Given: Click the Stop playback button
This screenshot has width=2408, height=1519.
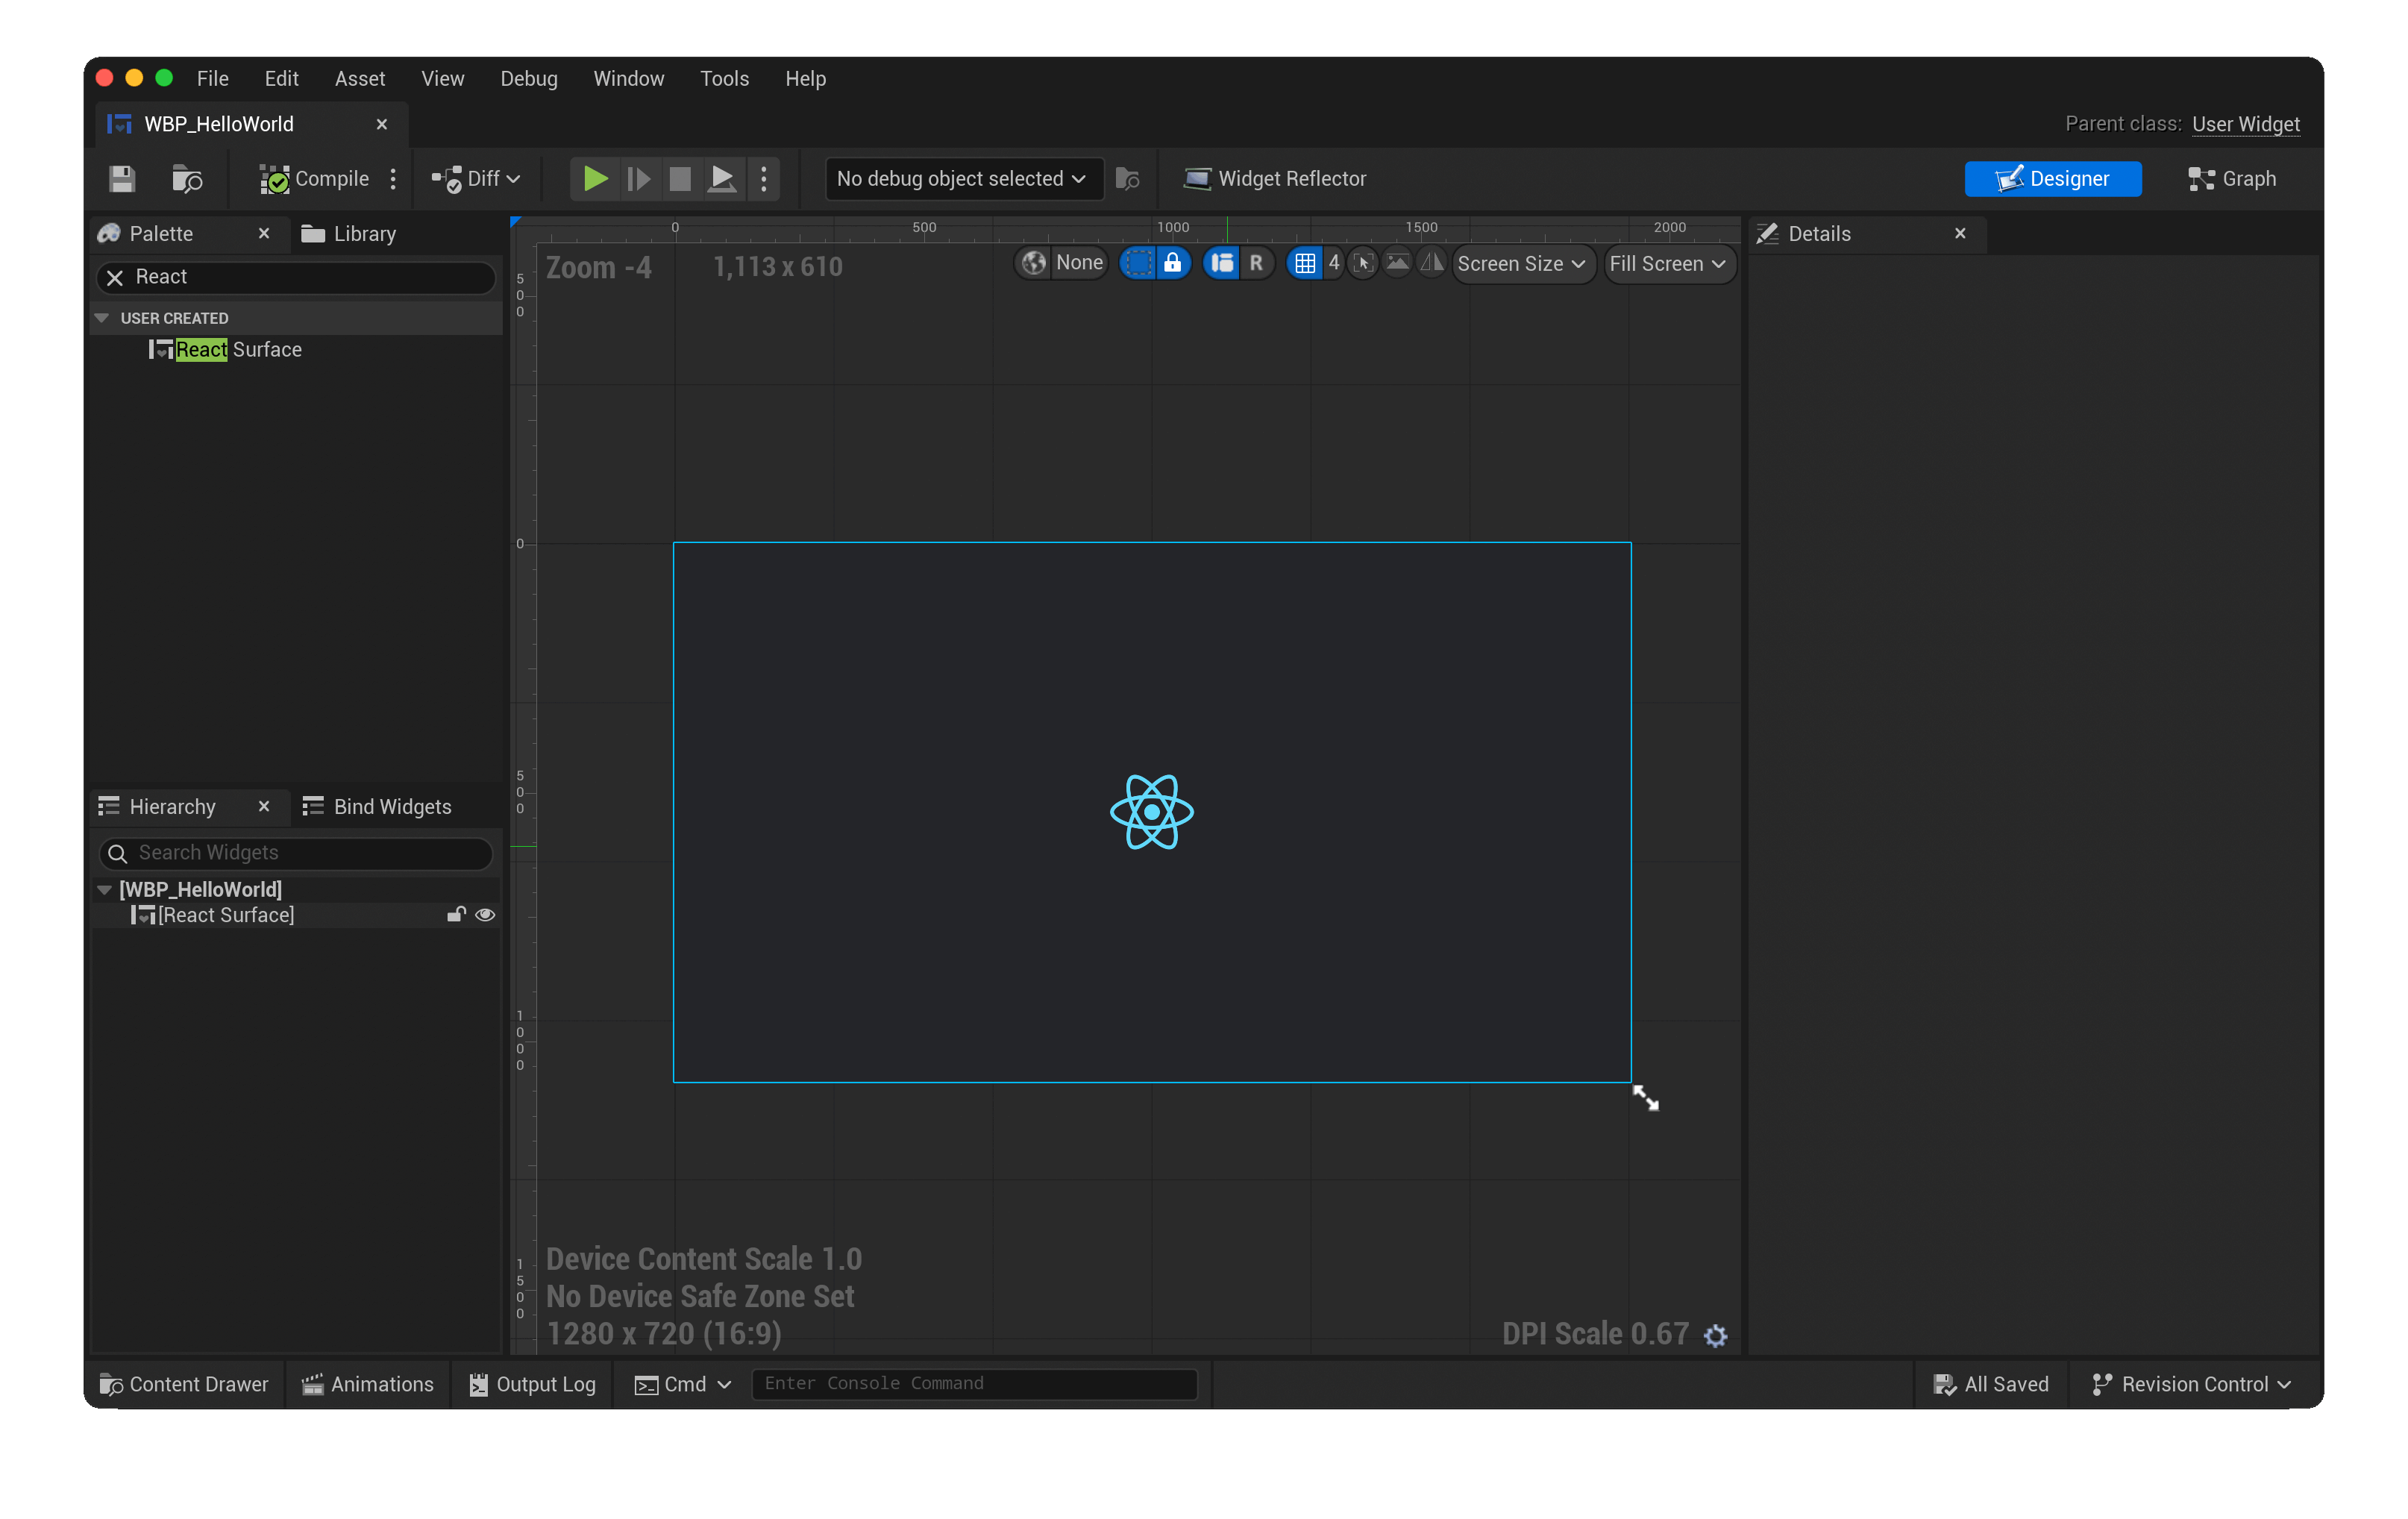Looking at the screenshot, I should [680, 178].
